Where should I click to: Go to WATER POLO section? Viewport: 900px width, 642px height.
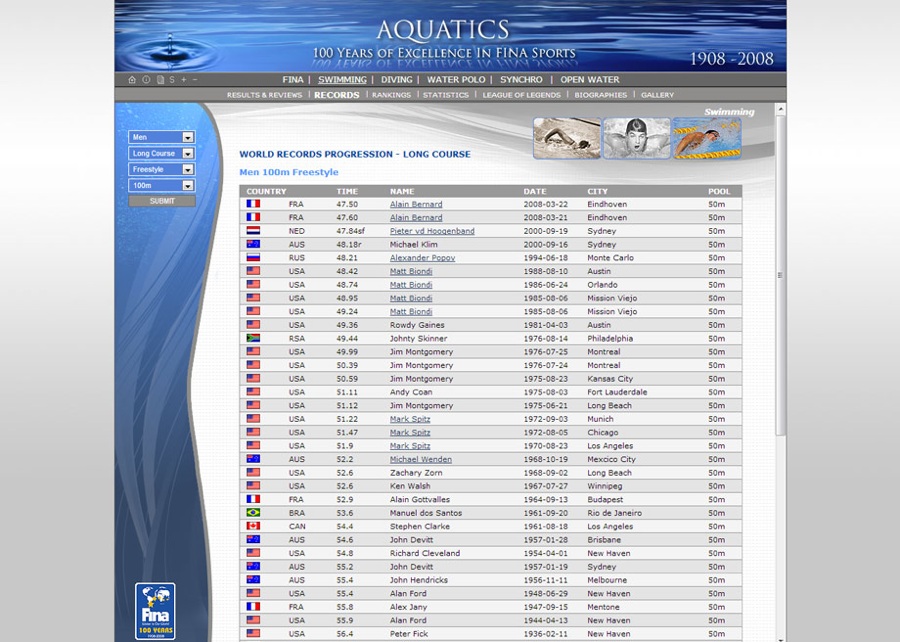pos(456,80)
